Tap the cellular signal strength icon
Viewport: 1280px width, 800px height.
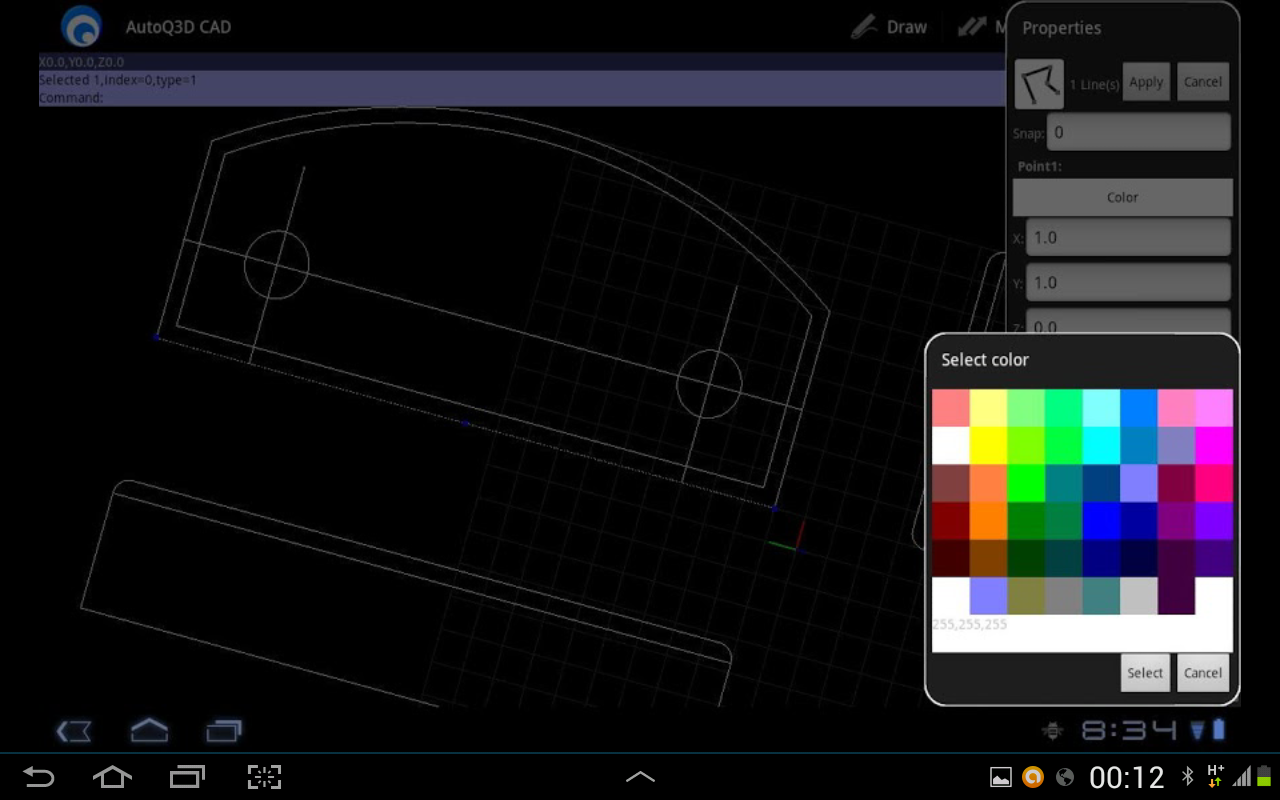tap(1241, 777)
